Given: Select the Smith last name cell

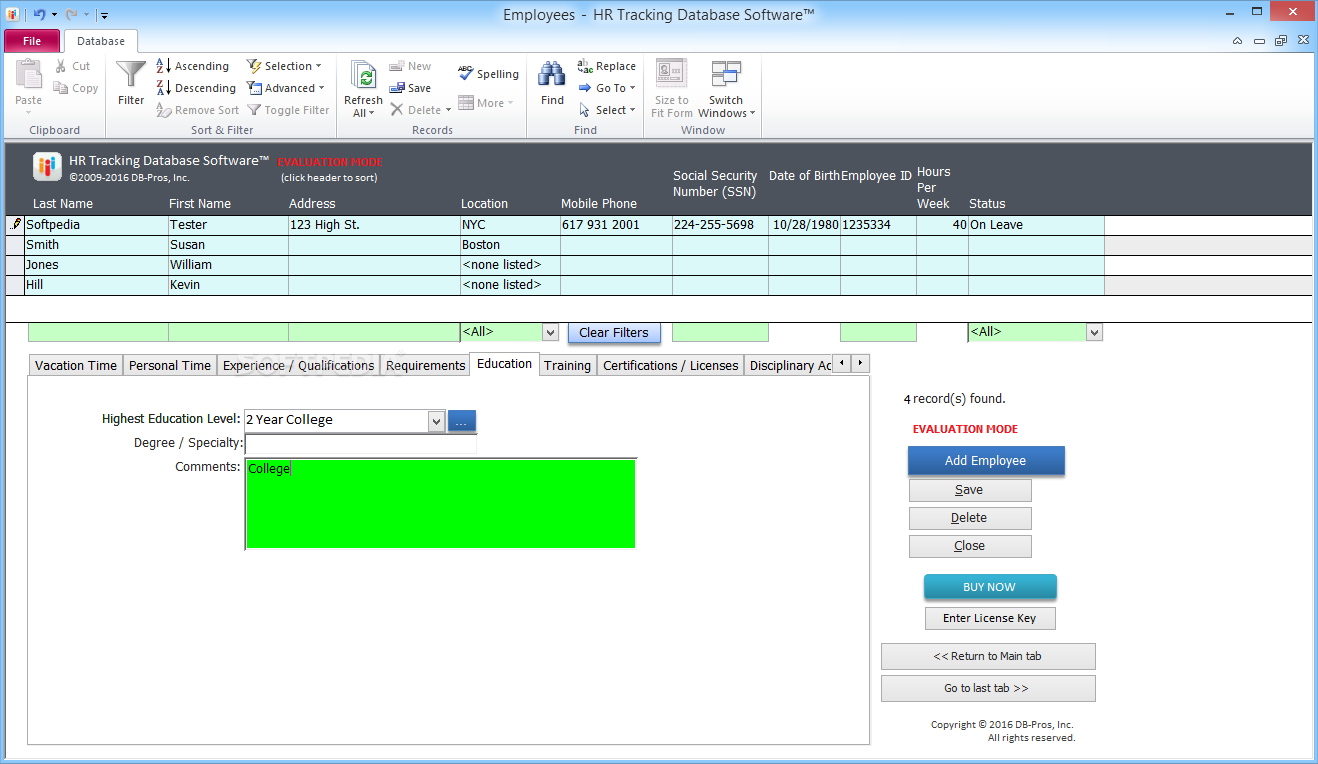Looking at the screenshot, I should click(x=96, y=245).
